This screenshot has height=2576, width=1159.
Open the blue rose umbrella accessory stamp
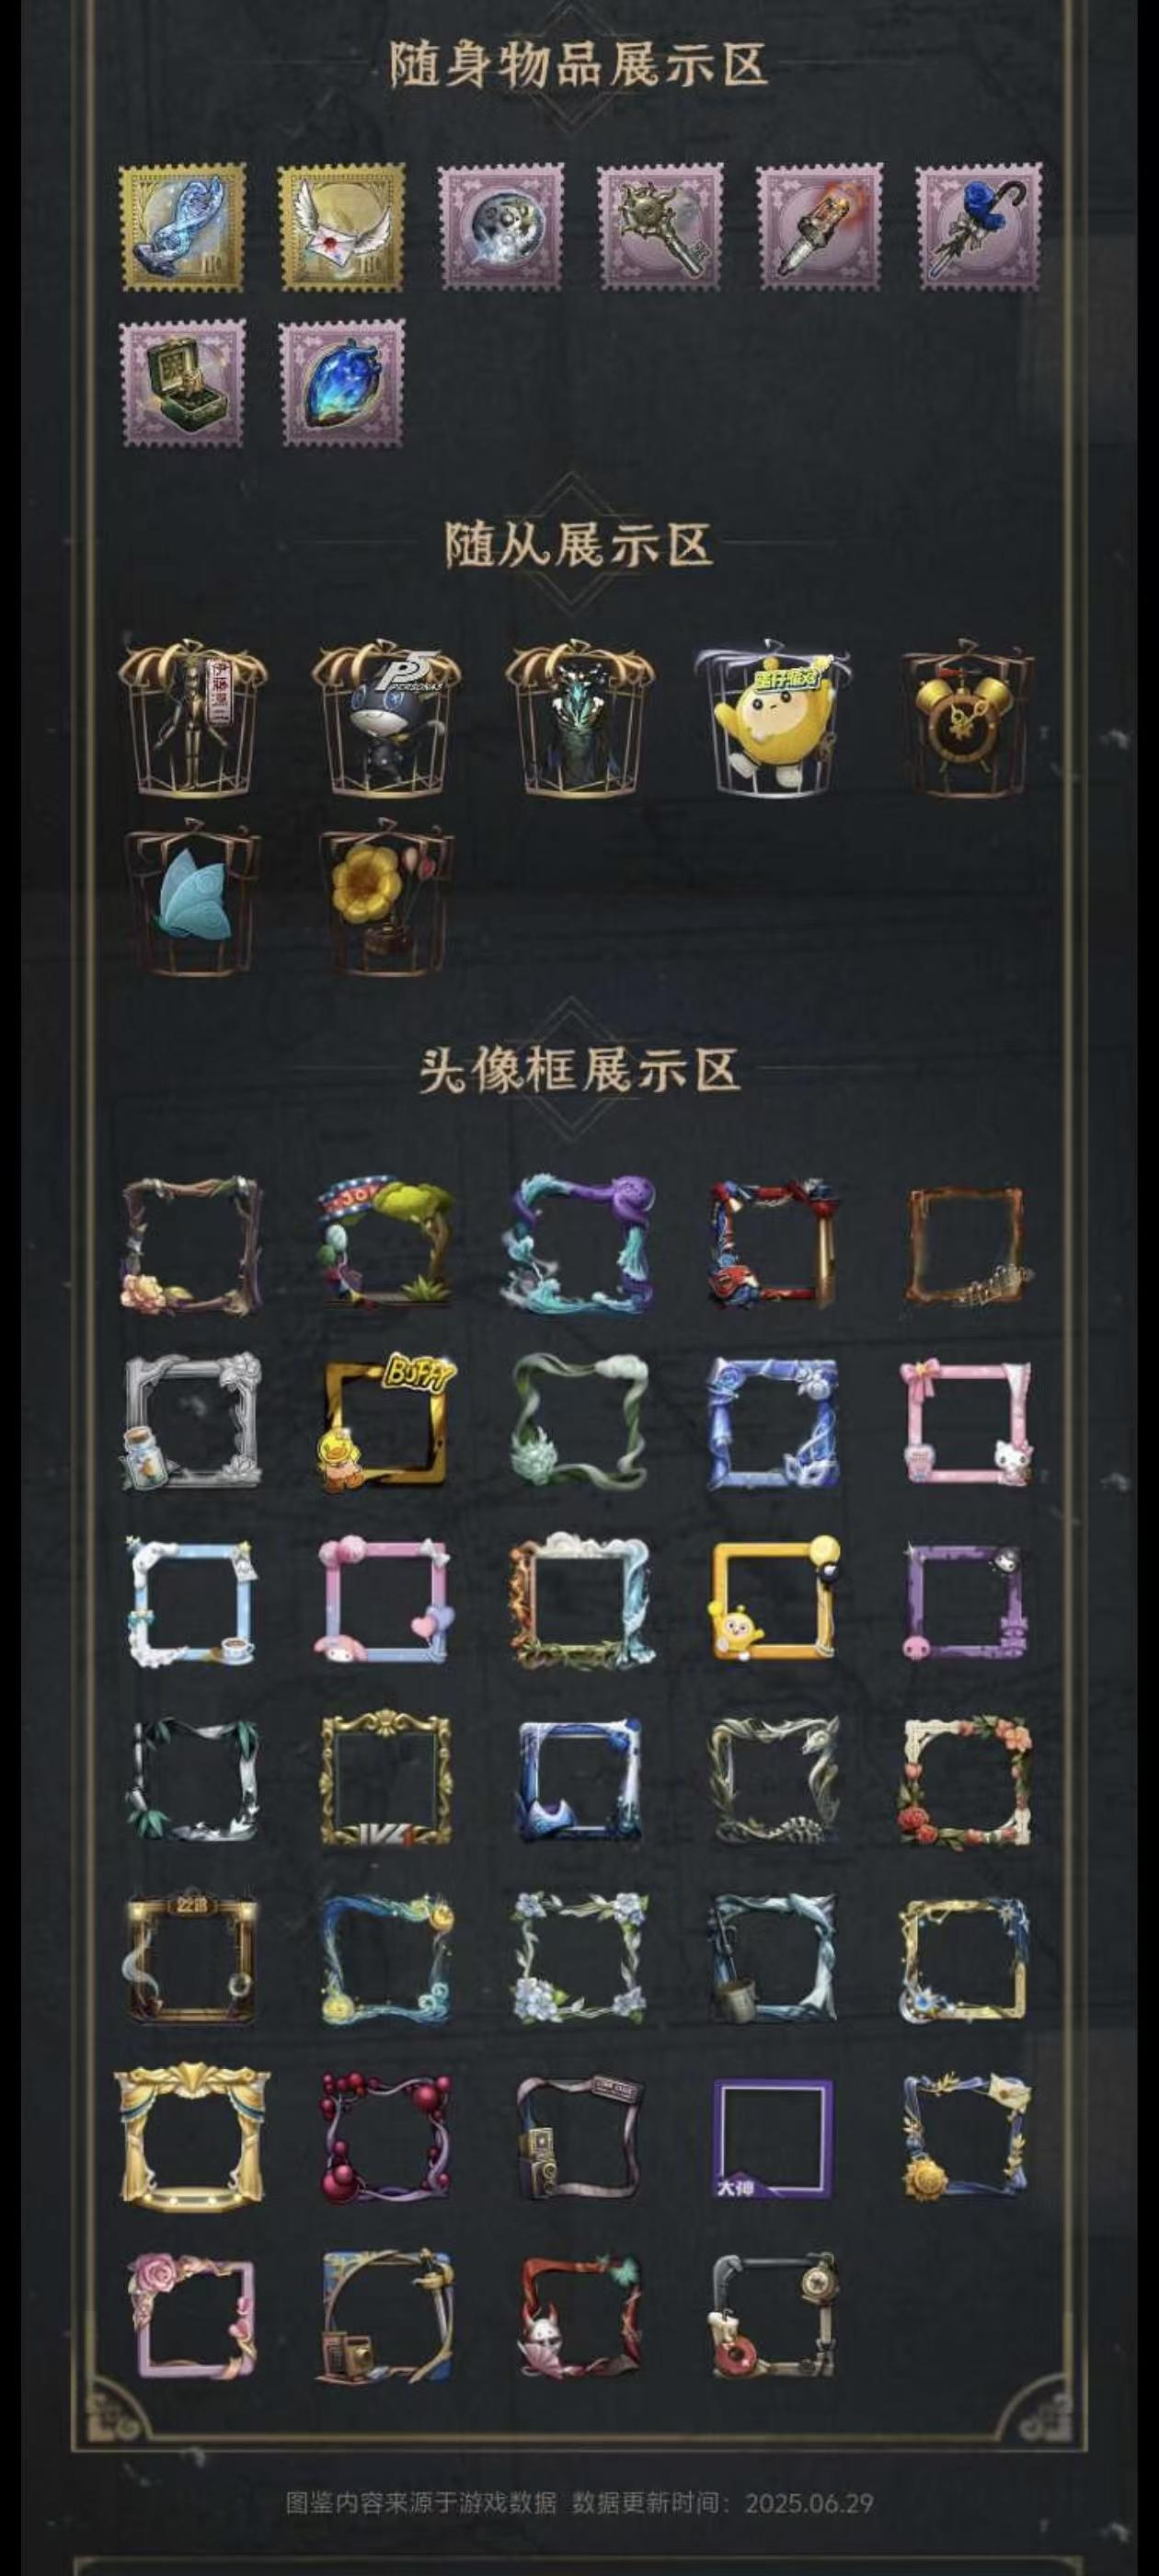coord(979,228)
